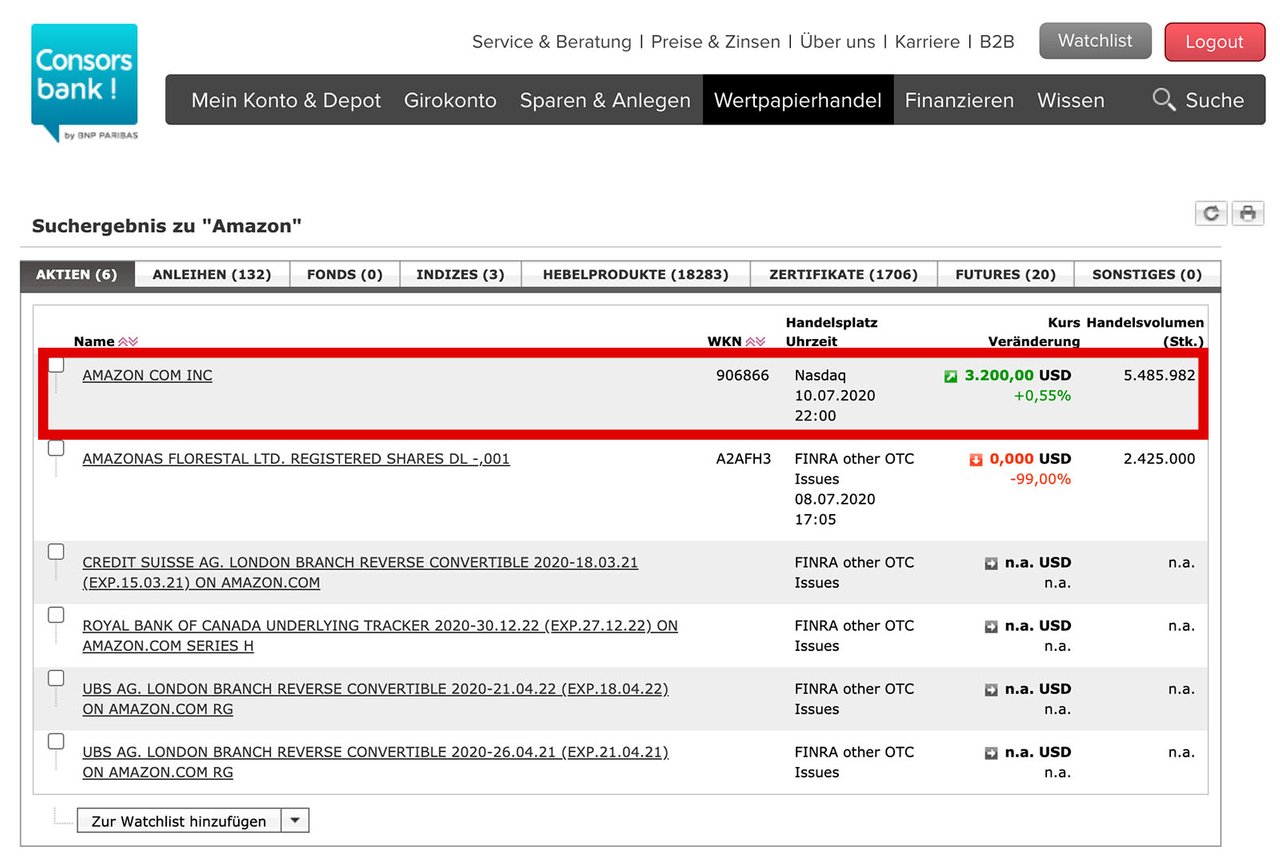1280x865 pixels.
Task: Open the Girokonto menu
Action: coord(450,100)
